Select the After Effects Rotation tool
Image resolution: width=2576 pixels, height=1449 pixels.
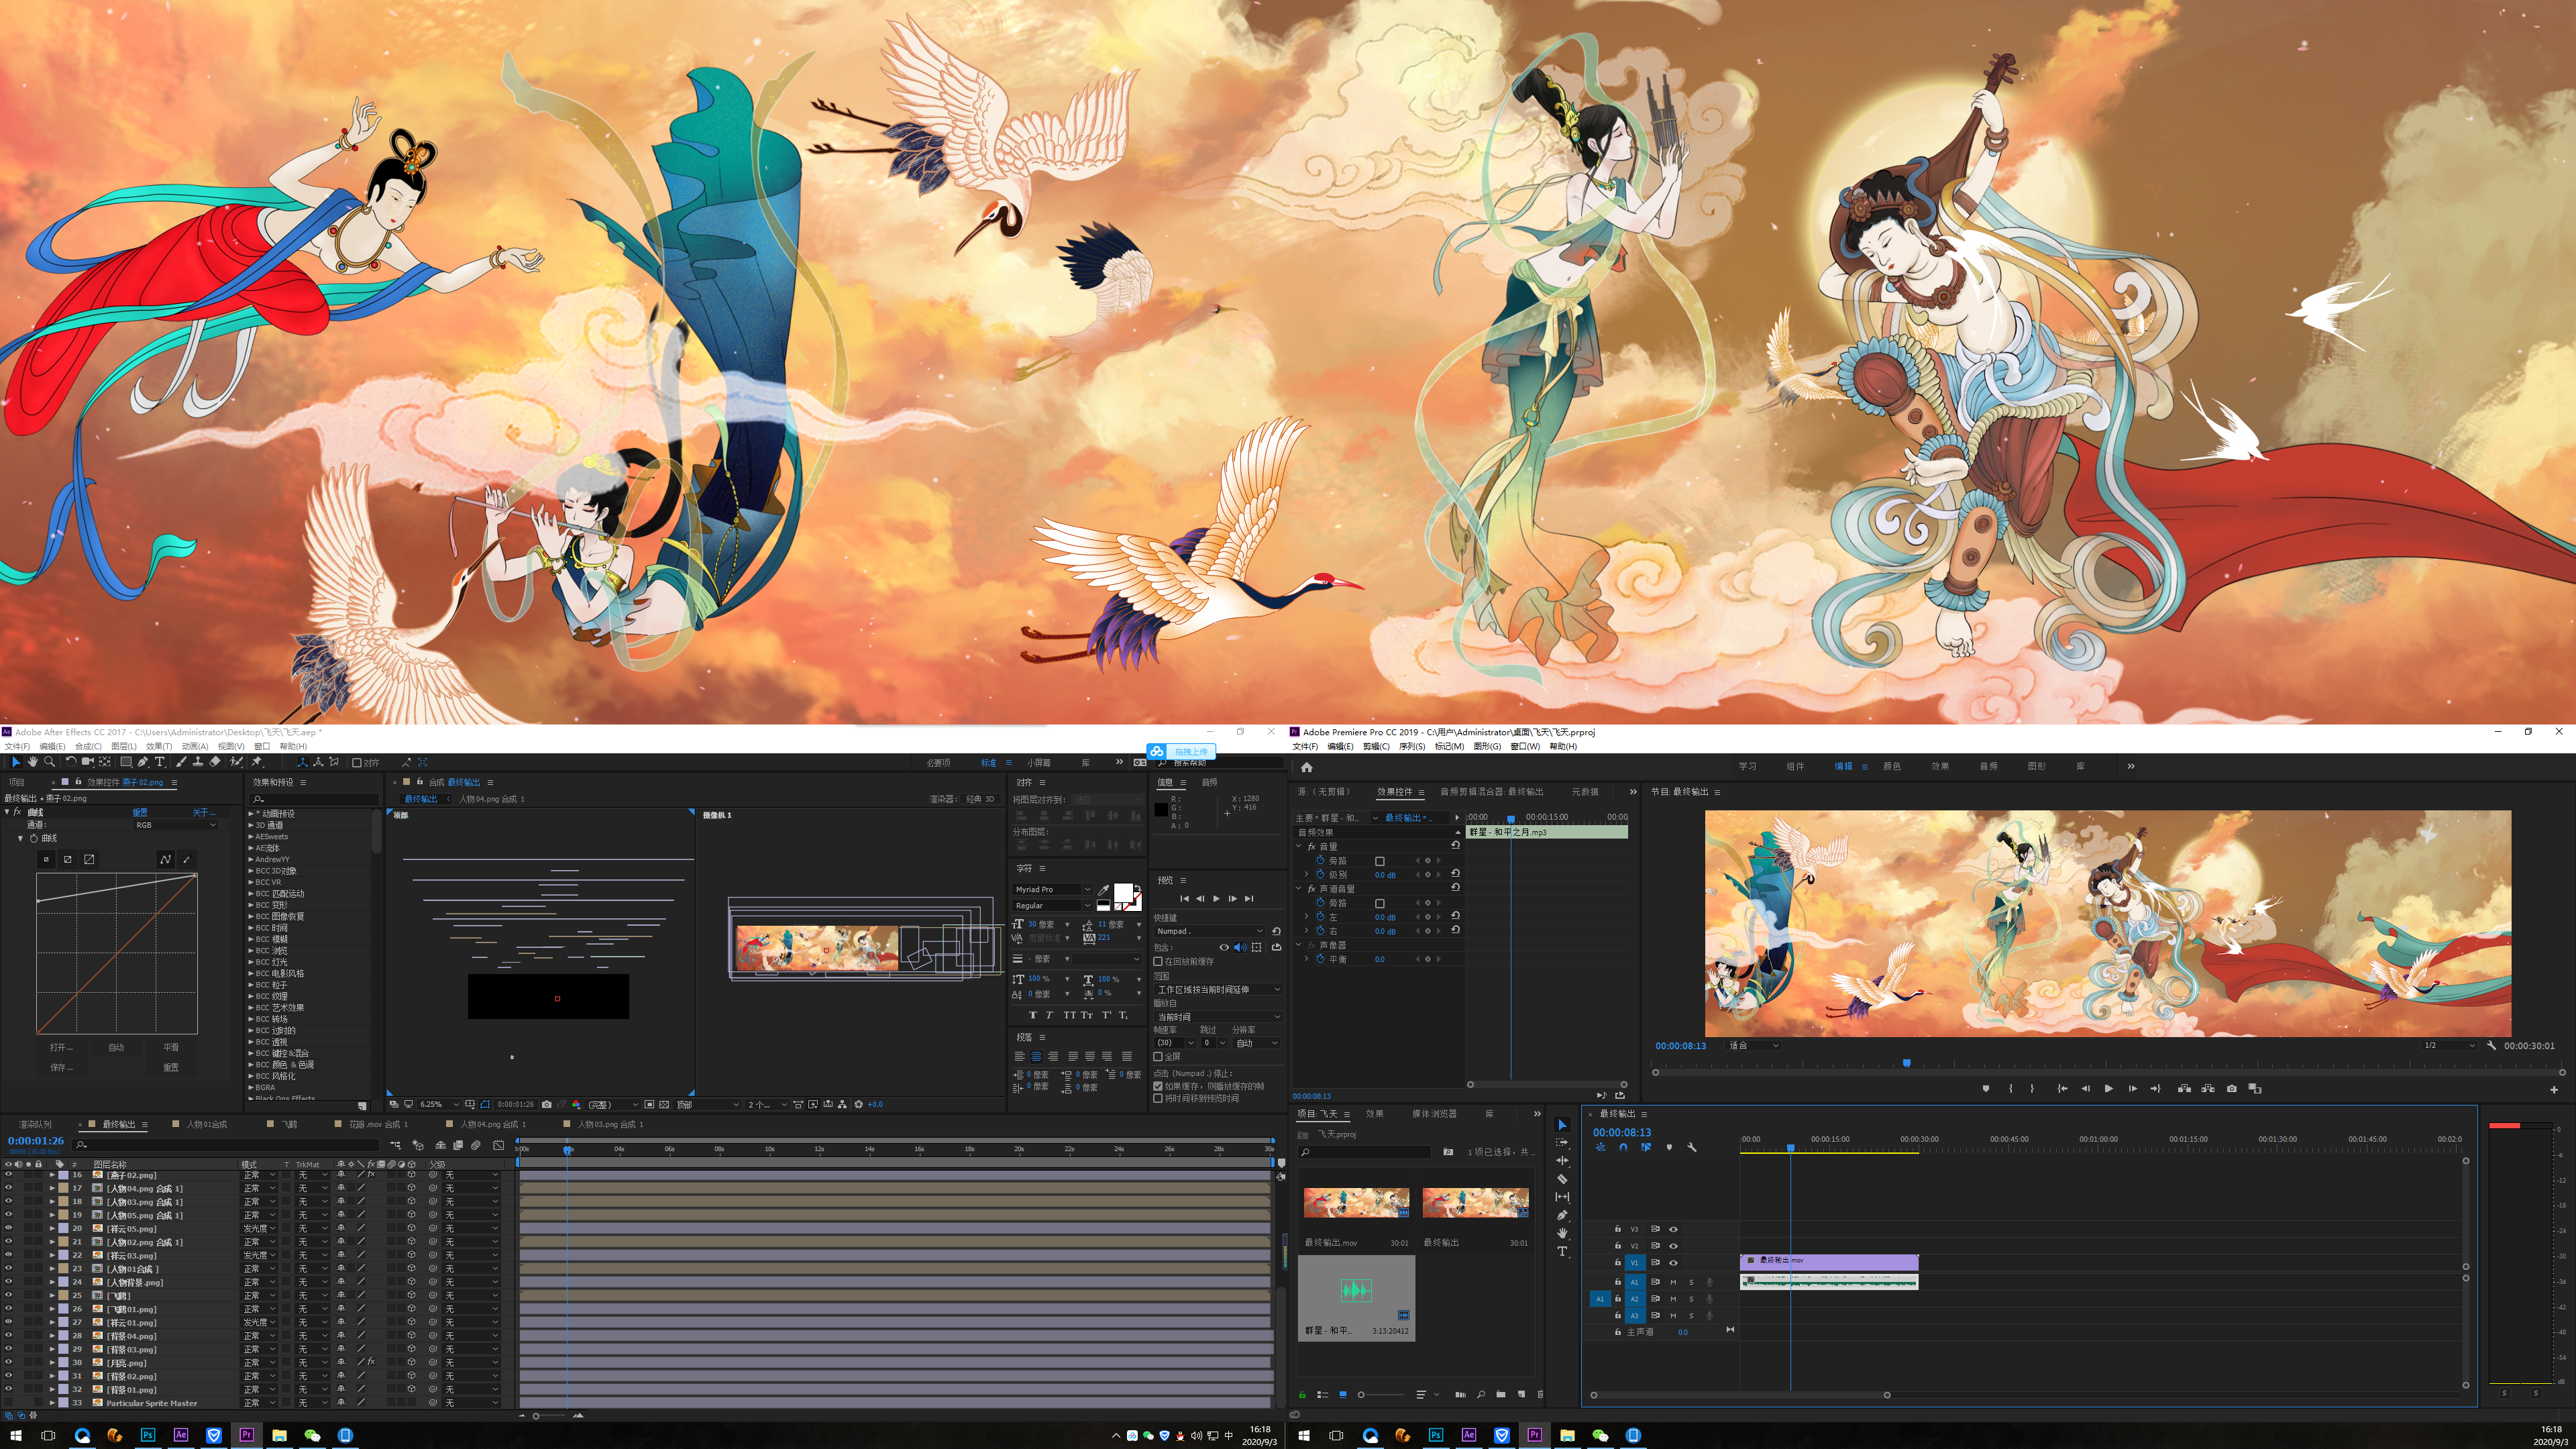click(70, 762)
